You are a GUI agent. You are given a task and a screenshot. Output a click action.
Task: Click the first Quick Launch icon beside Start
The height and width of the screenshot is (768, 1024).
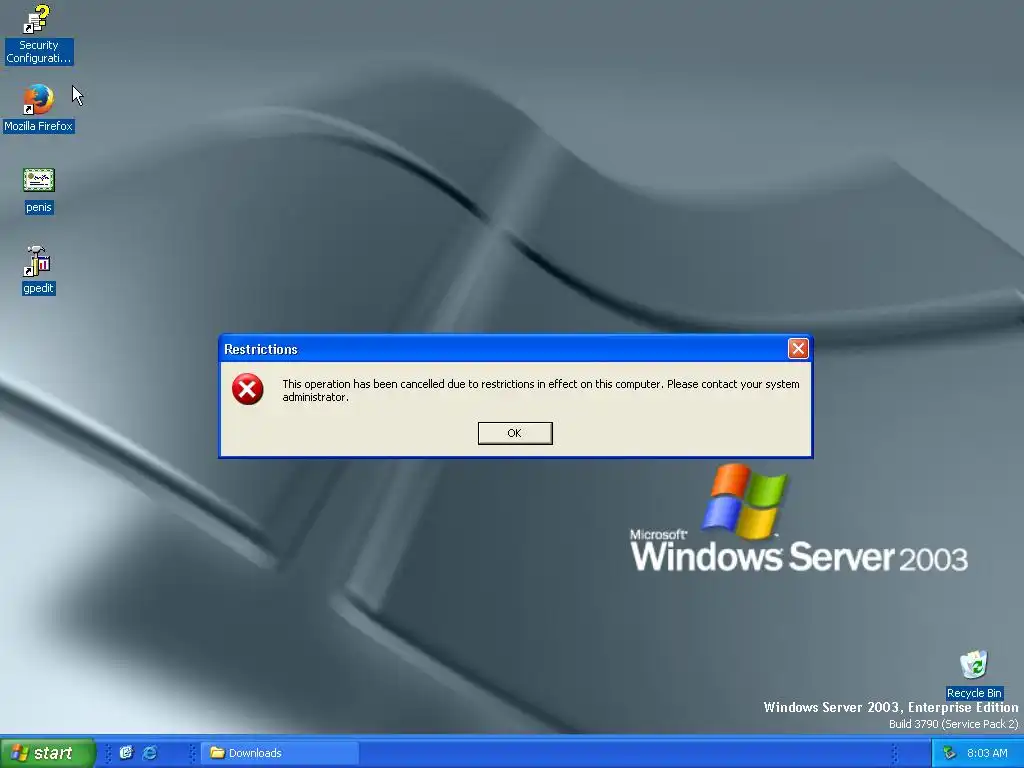(126, 753)
